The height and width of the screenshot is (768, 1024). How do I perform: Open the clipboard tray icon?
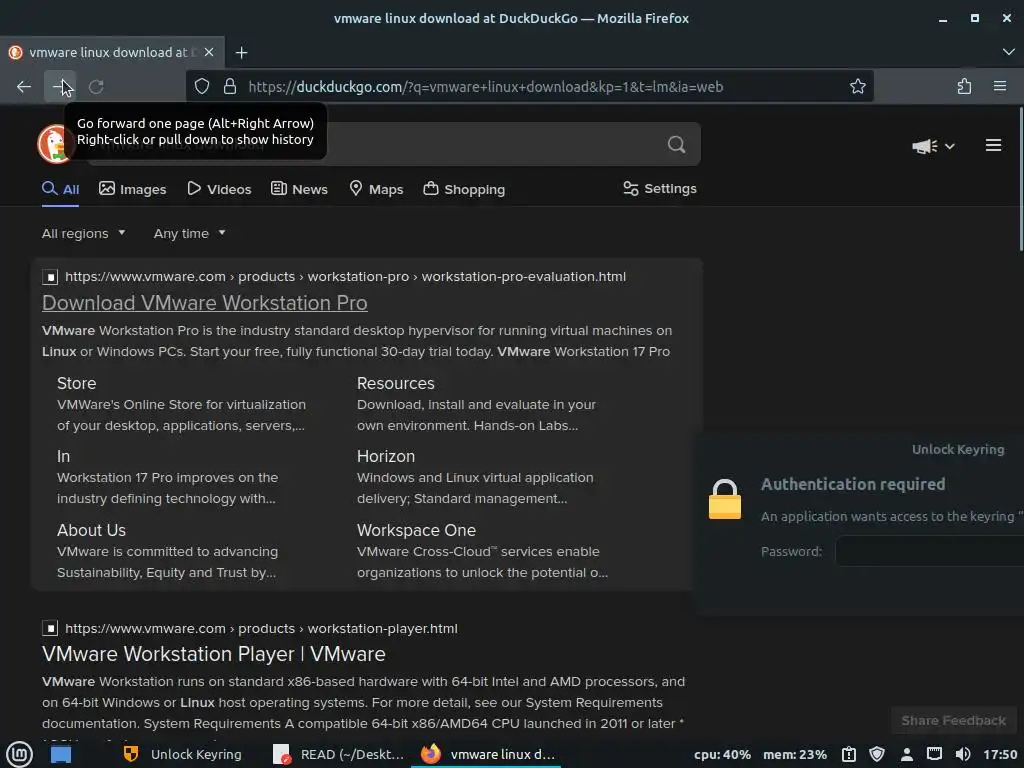pos(848,754)
